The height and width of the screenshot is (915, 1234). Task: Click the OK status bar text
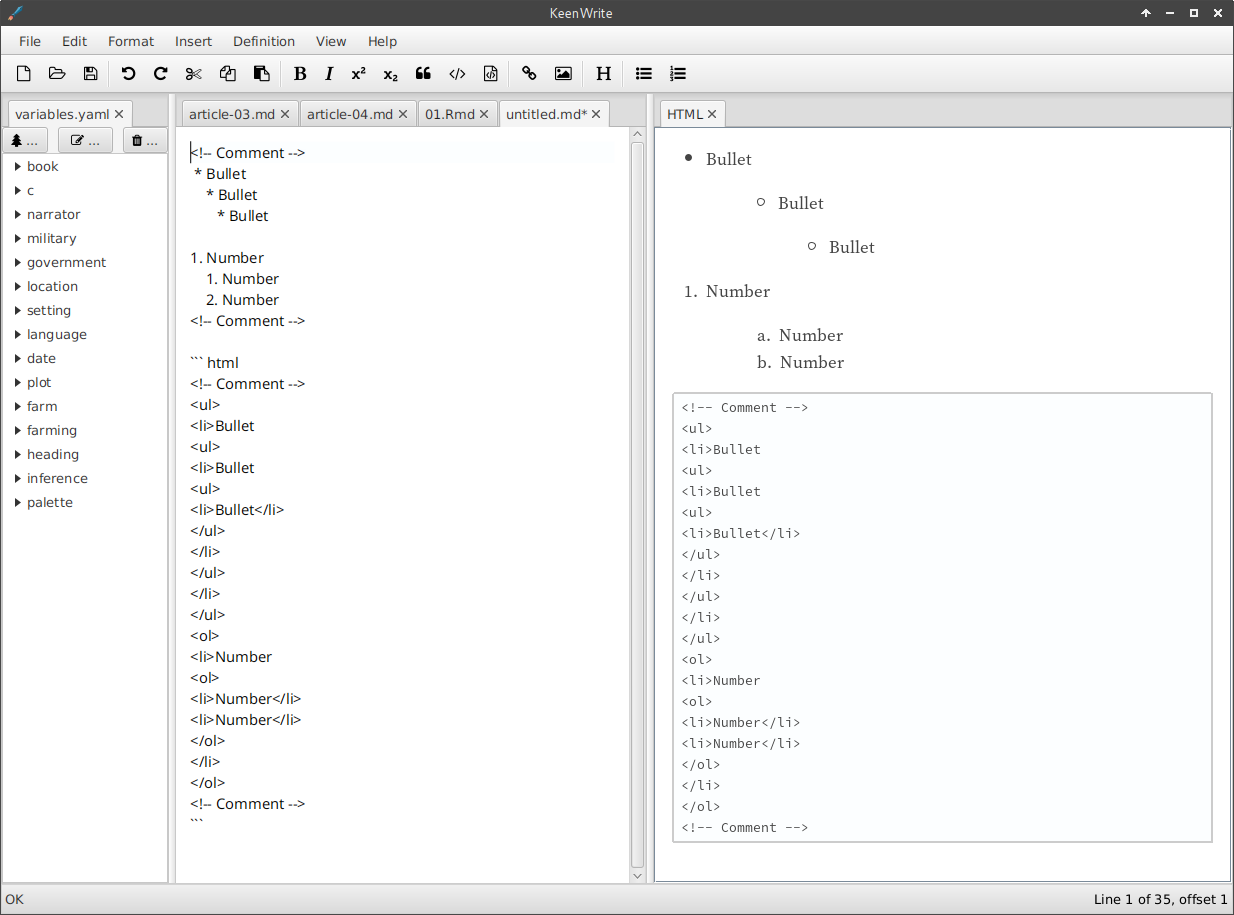click(14, 899)
